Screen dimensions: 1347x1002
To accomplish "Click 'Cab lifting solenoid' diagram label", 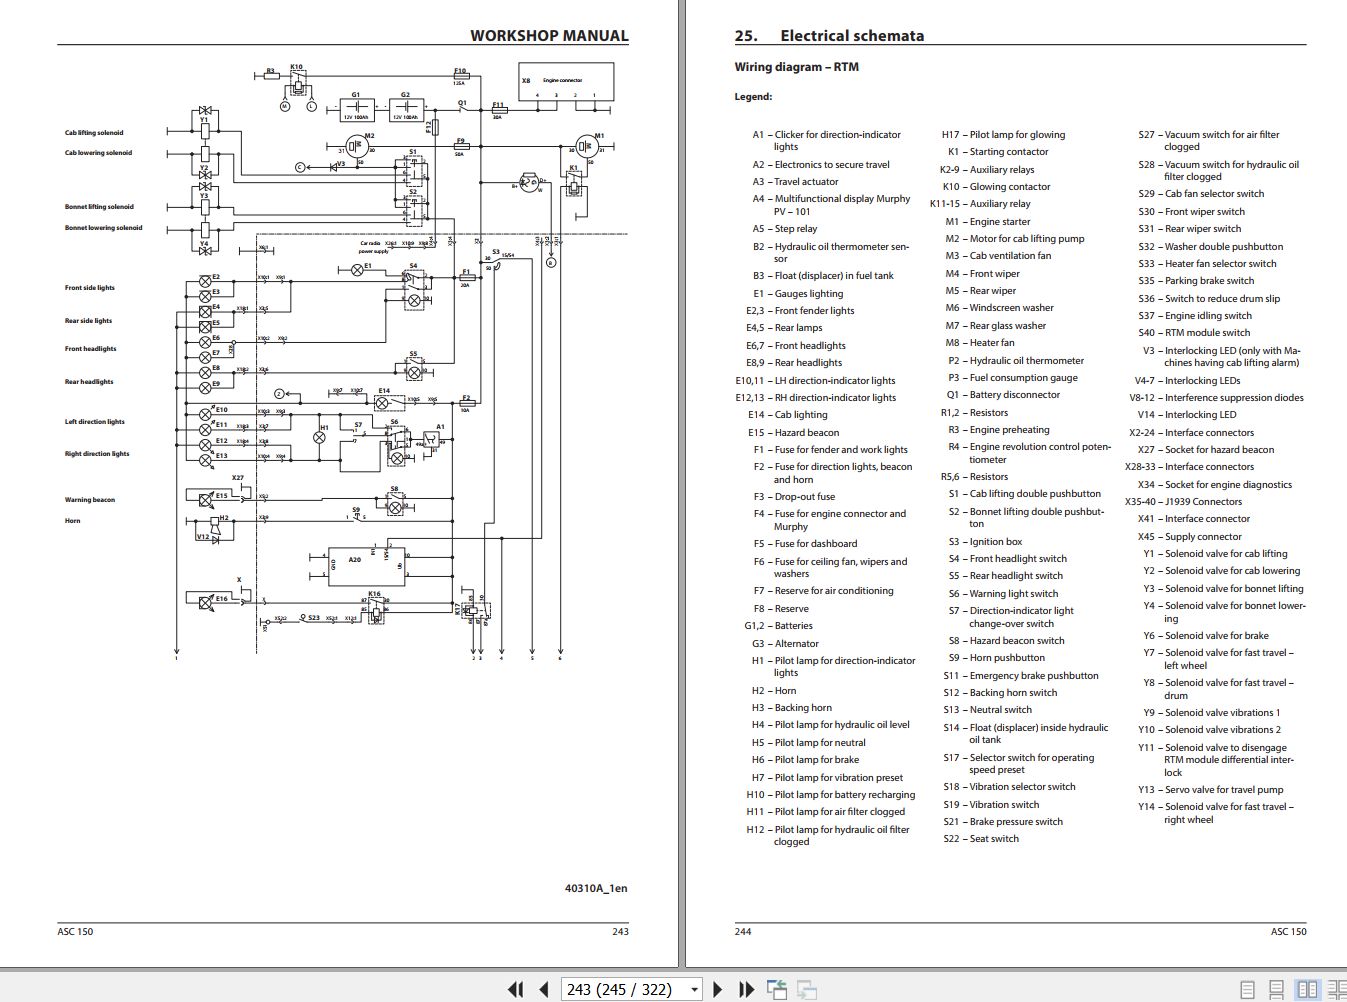I will [94, 132].
